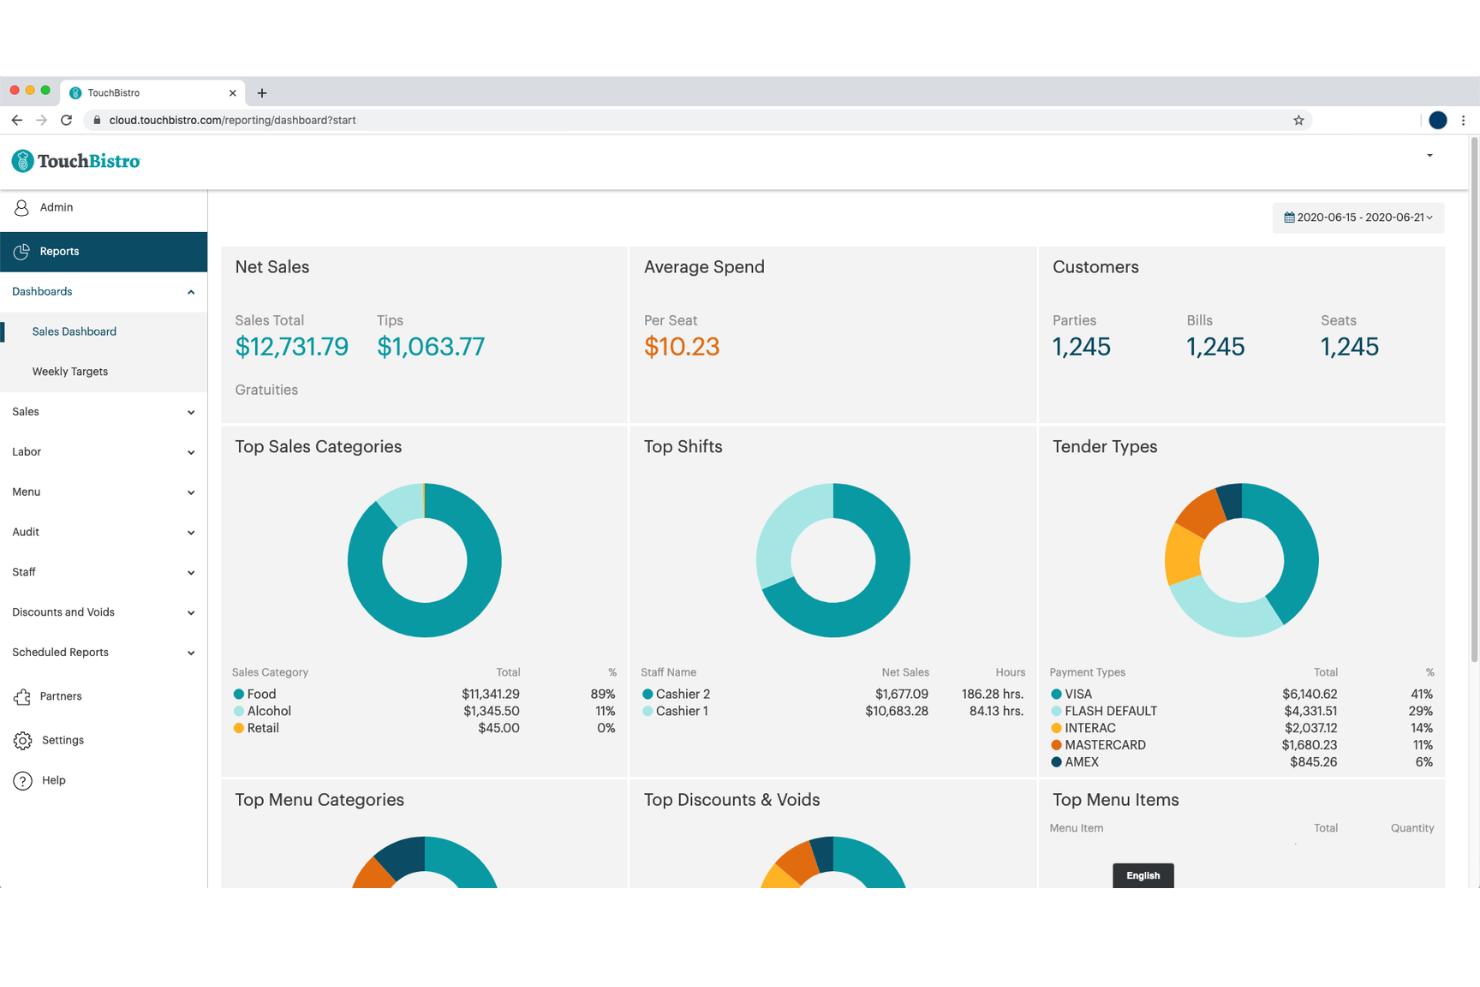Click the Help question mark icon
Image resolution: width=1480 pixels, height=987 pixels.
(23, 780)
